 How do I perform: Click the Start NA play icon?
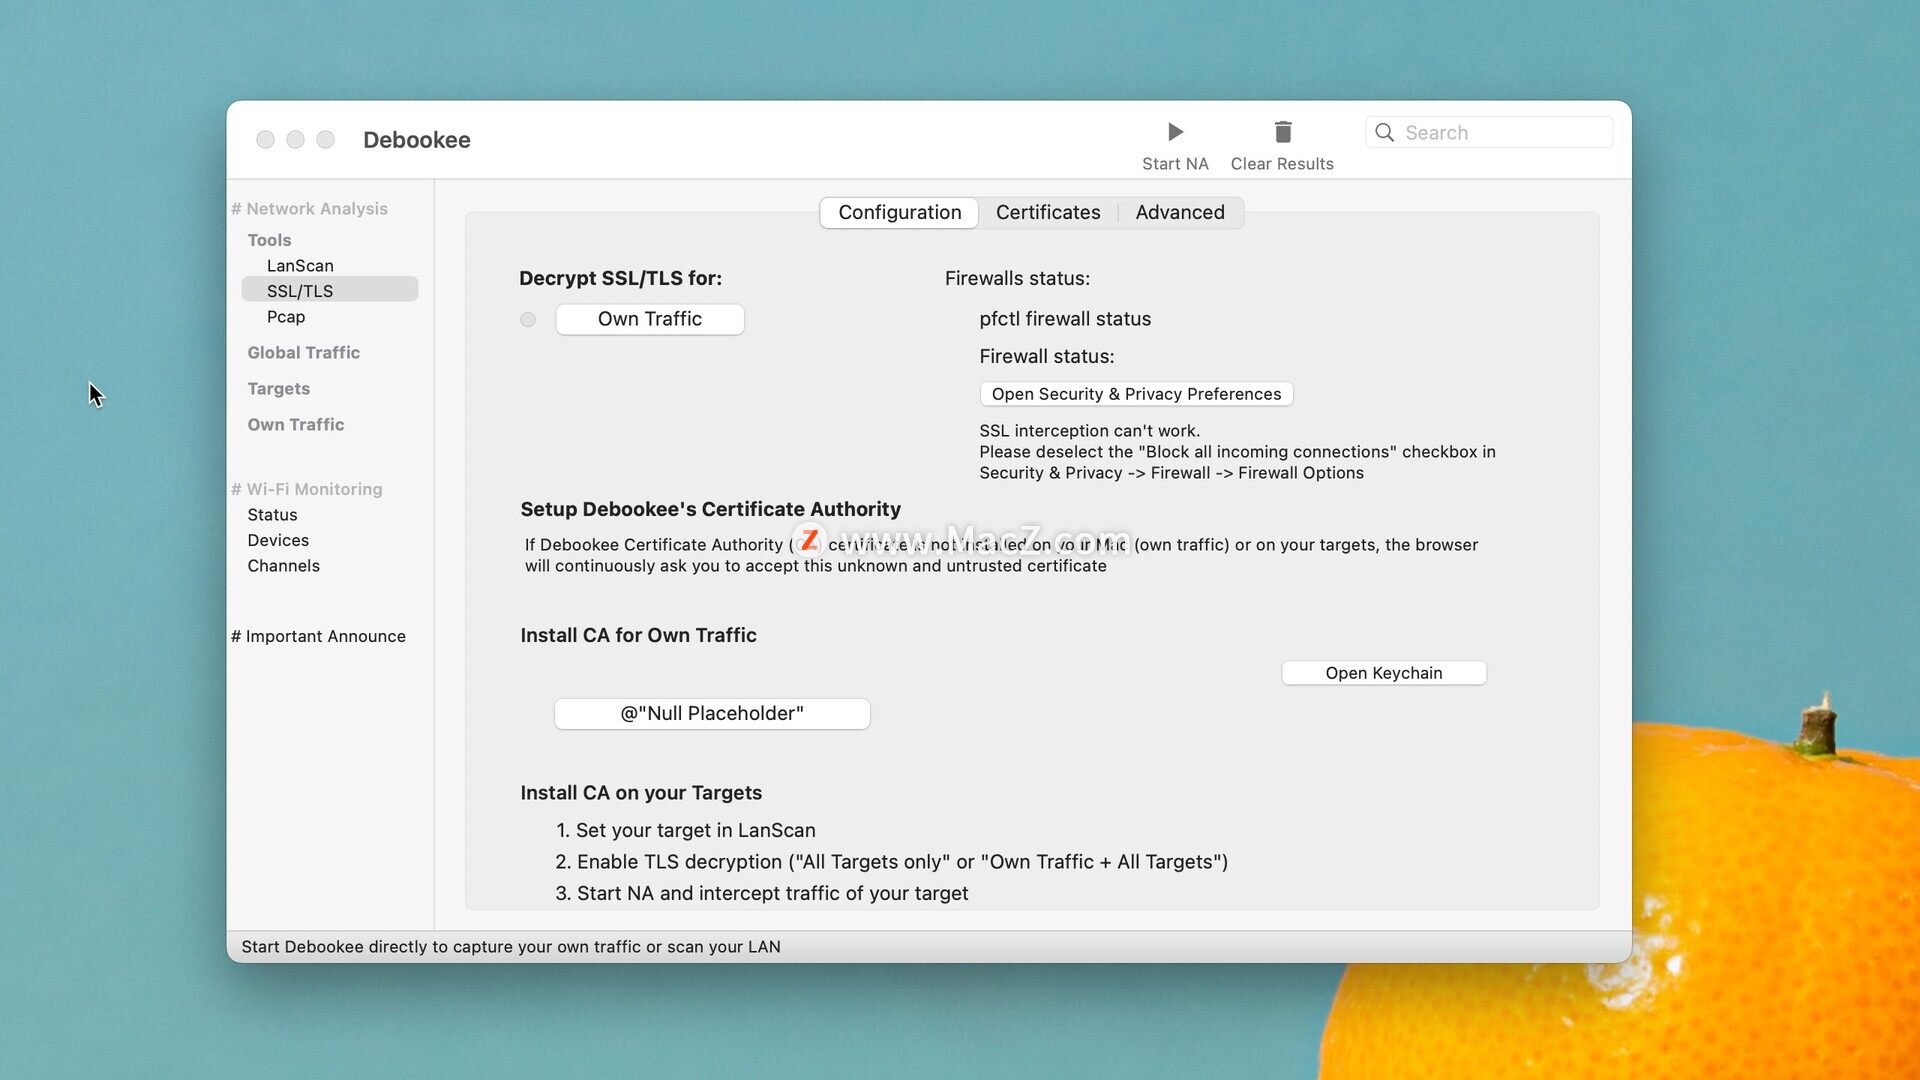1175,132
